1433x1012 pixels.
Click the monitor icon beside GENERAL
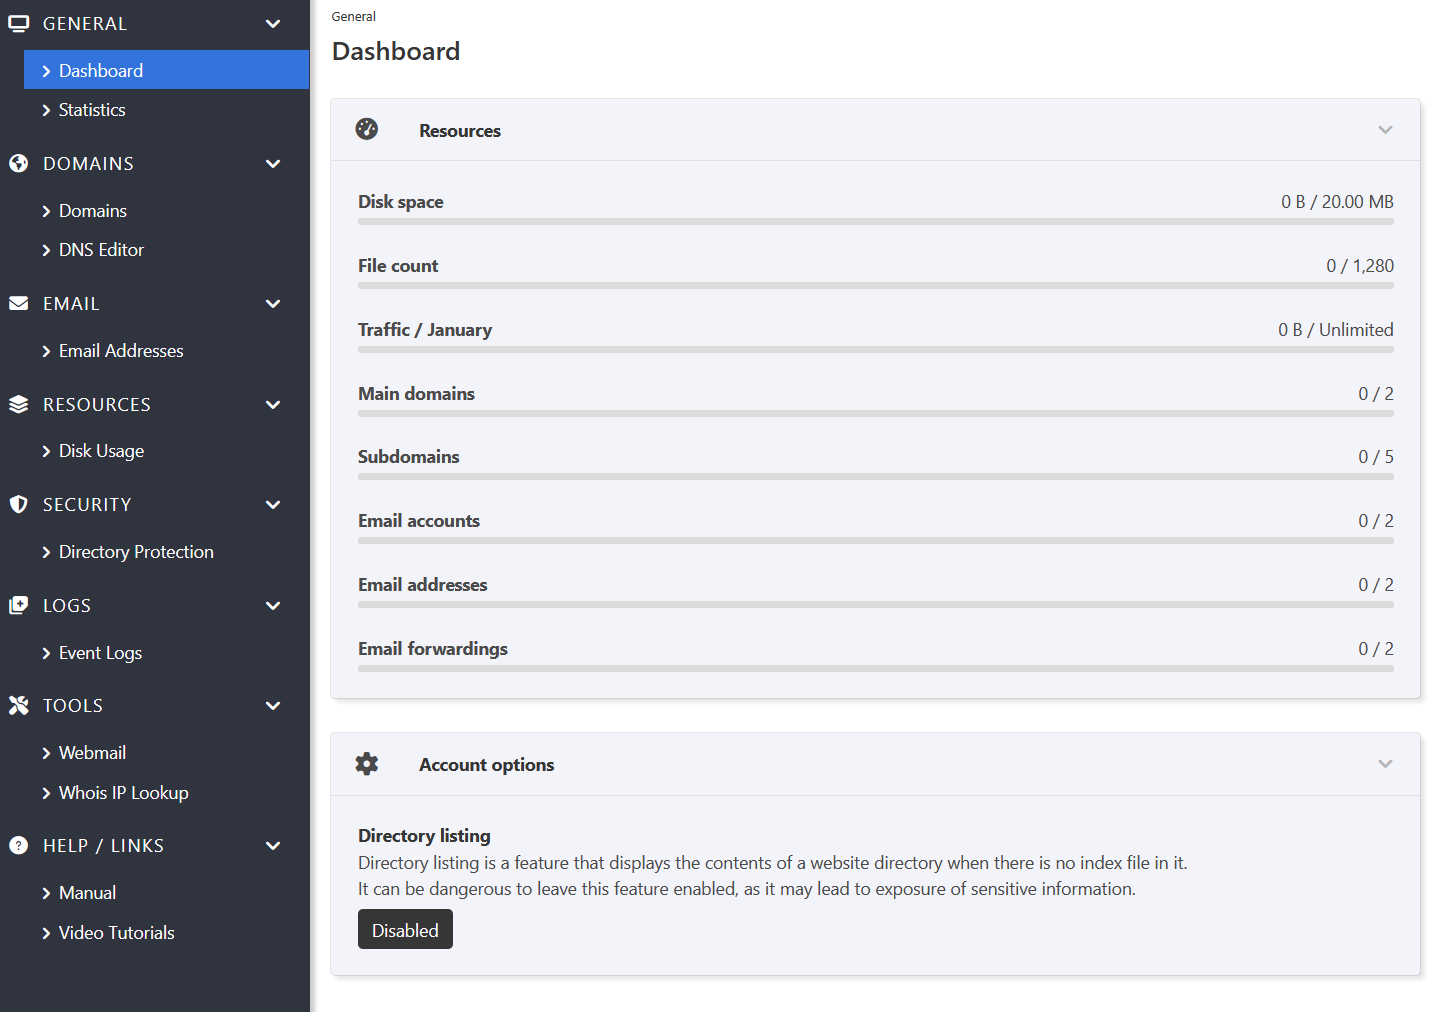click(18, 23)
